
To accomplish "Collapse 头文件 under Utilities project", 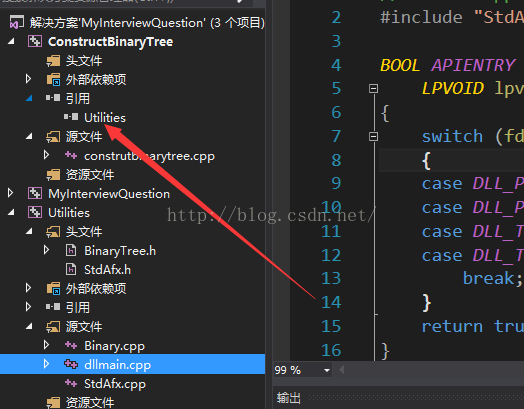I will click(x=29, y=231).
